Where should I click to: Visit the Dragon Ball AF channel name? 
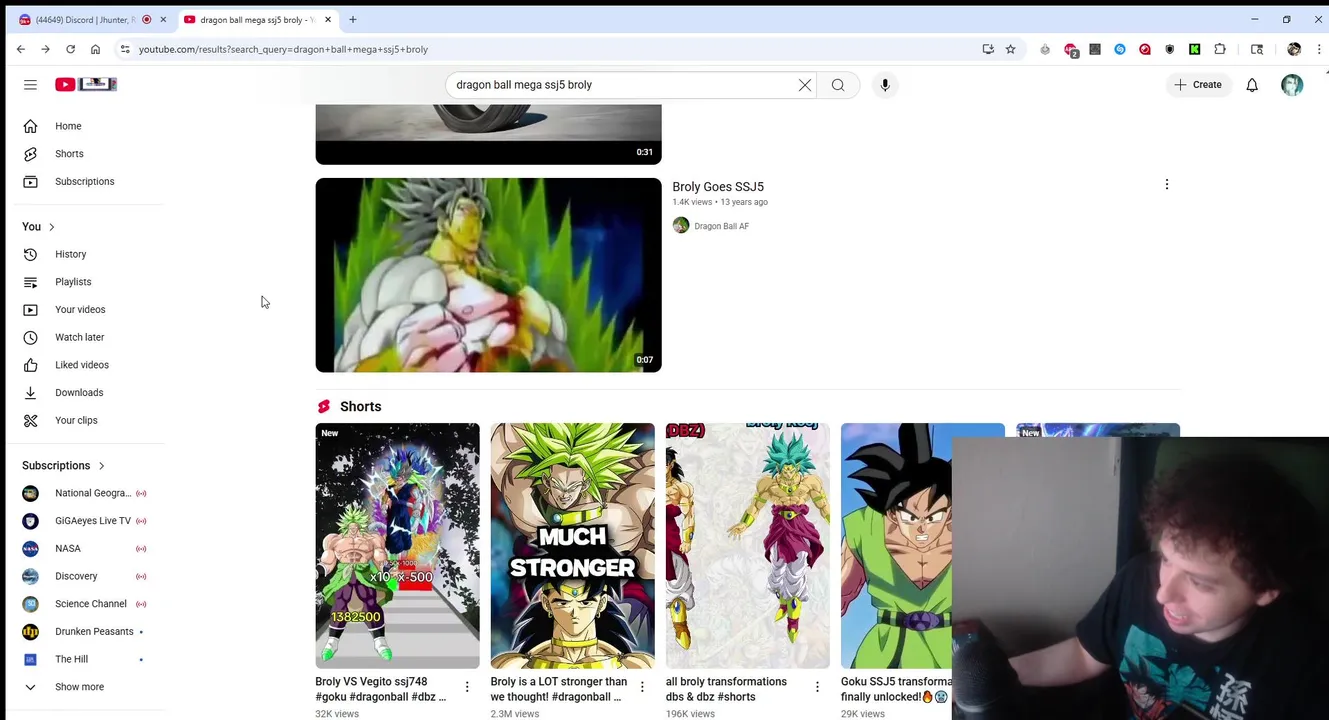tap(721, 226)
